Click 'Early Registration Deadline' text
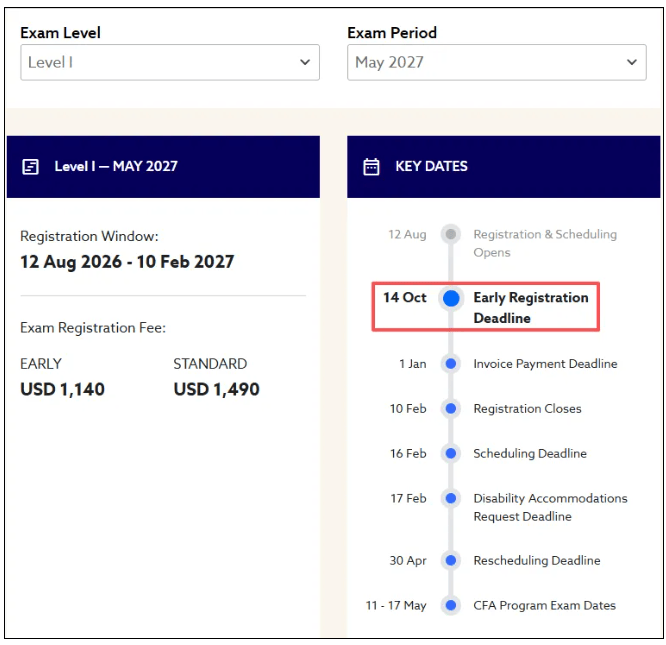 coord(531,308)
